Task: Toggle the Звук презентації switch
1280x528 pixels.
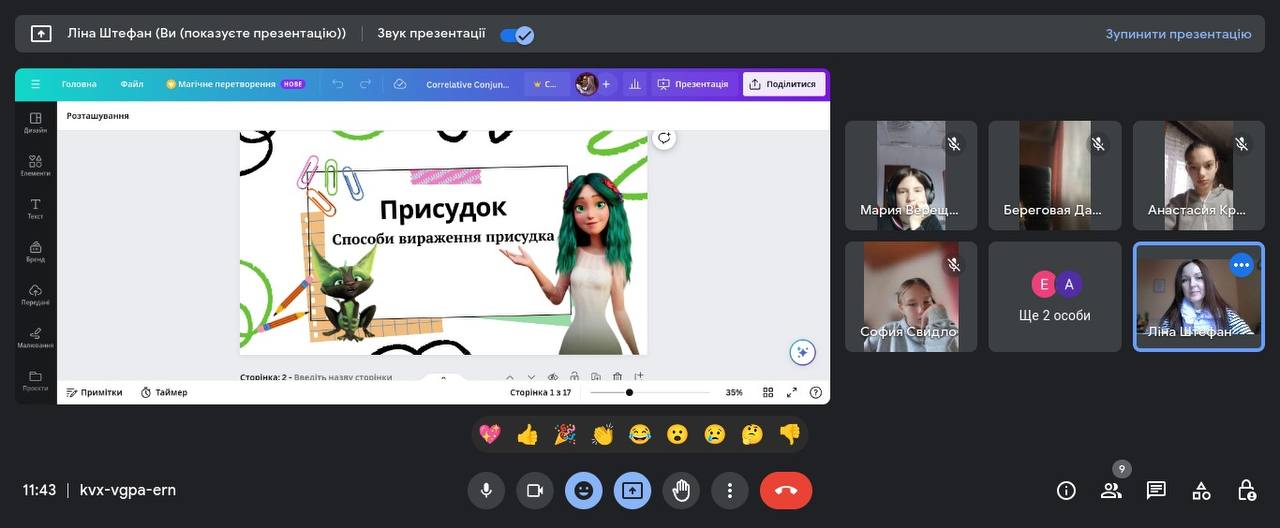Action: (x=517, y=34)
